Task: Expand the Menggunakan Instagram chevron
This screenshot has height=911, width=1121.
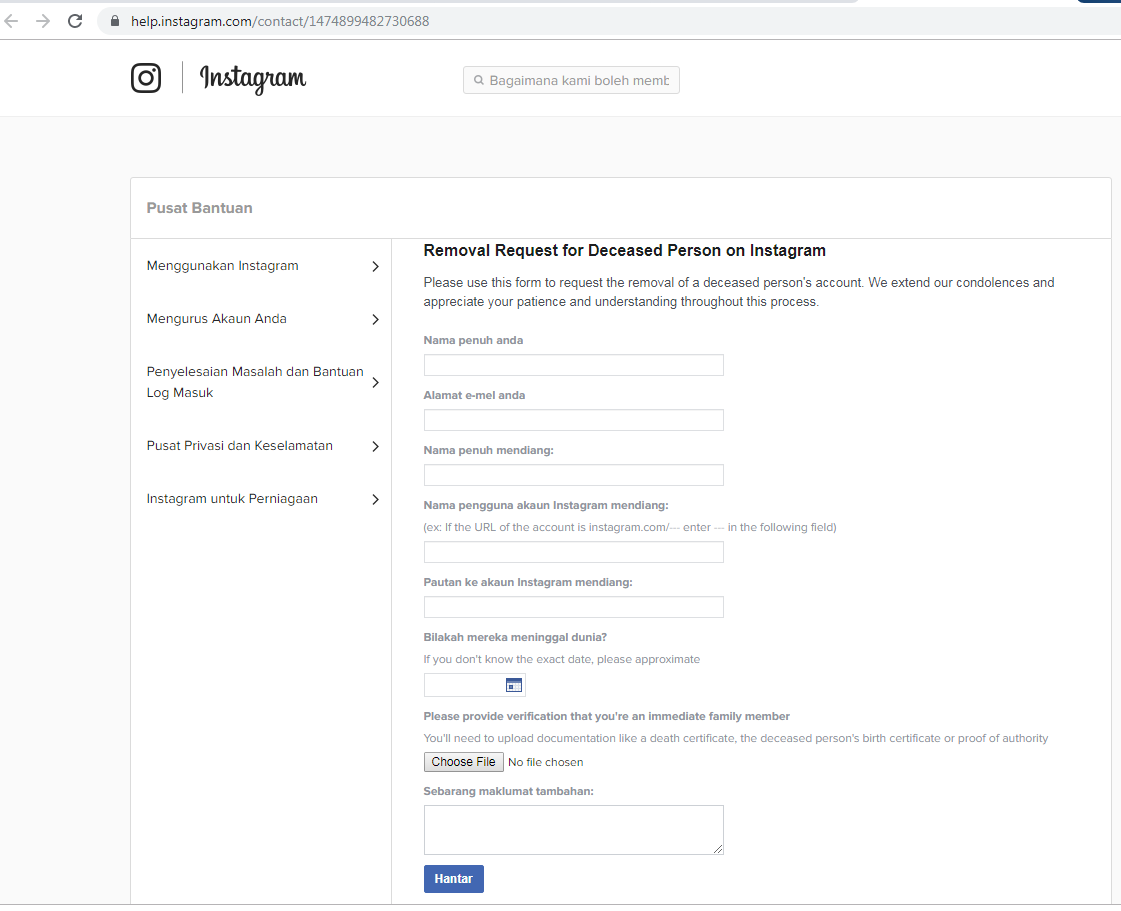Action: click(x=375, y=267)
